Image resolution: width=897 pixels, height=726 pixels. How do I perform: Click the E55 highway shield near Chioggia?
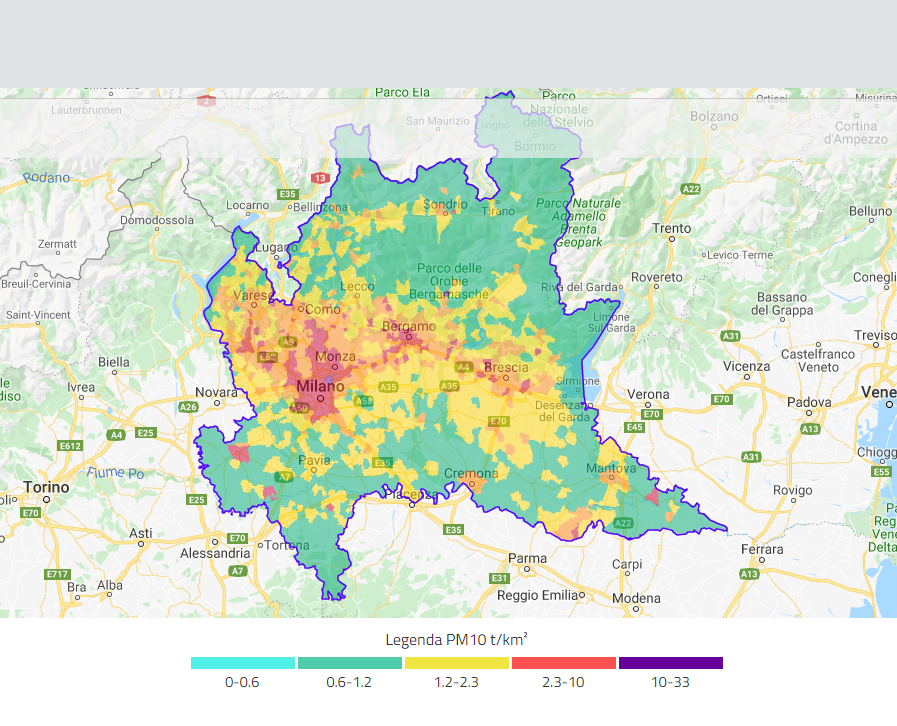(881, 472)
